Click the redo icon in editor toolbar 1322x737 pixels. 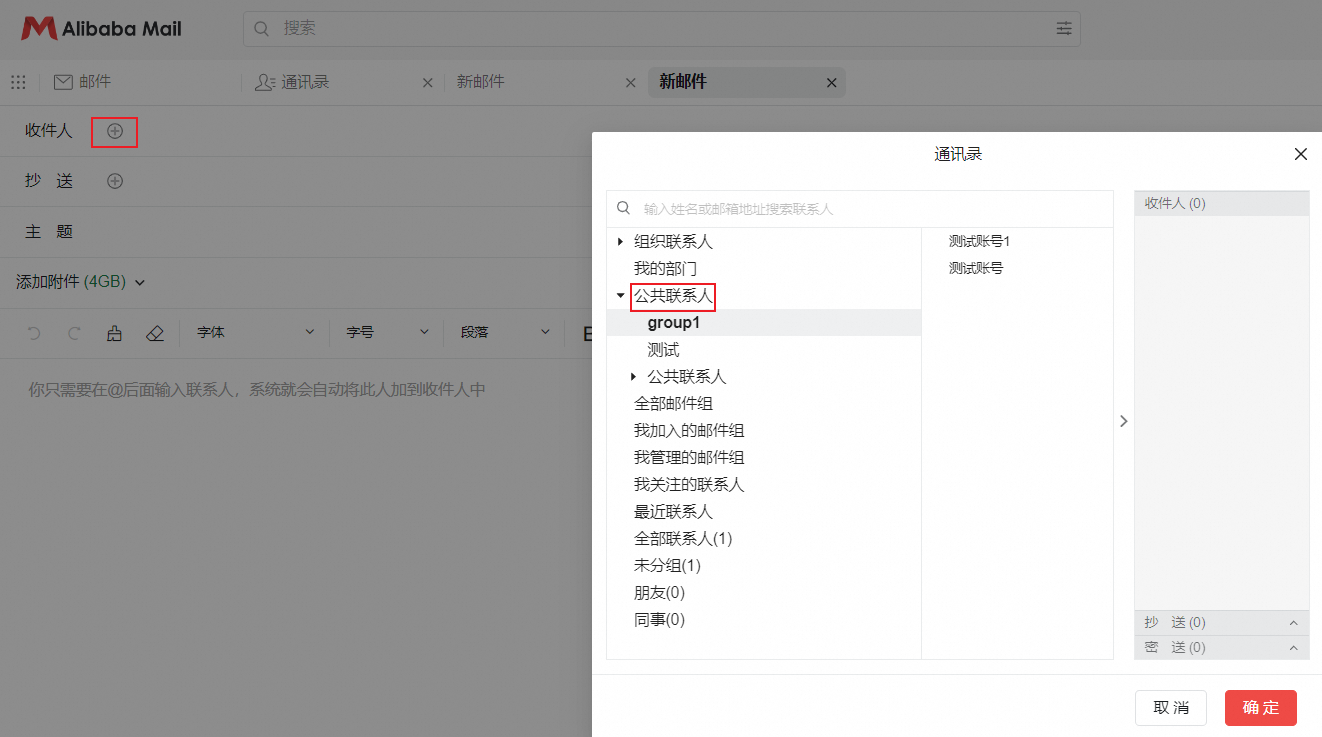tap(74, 333)
